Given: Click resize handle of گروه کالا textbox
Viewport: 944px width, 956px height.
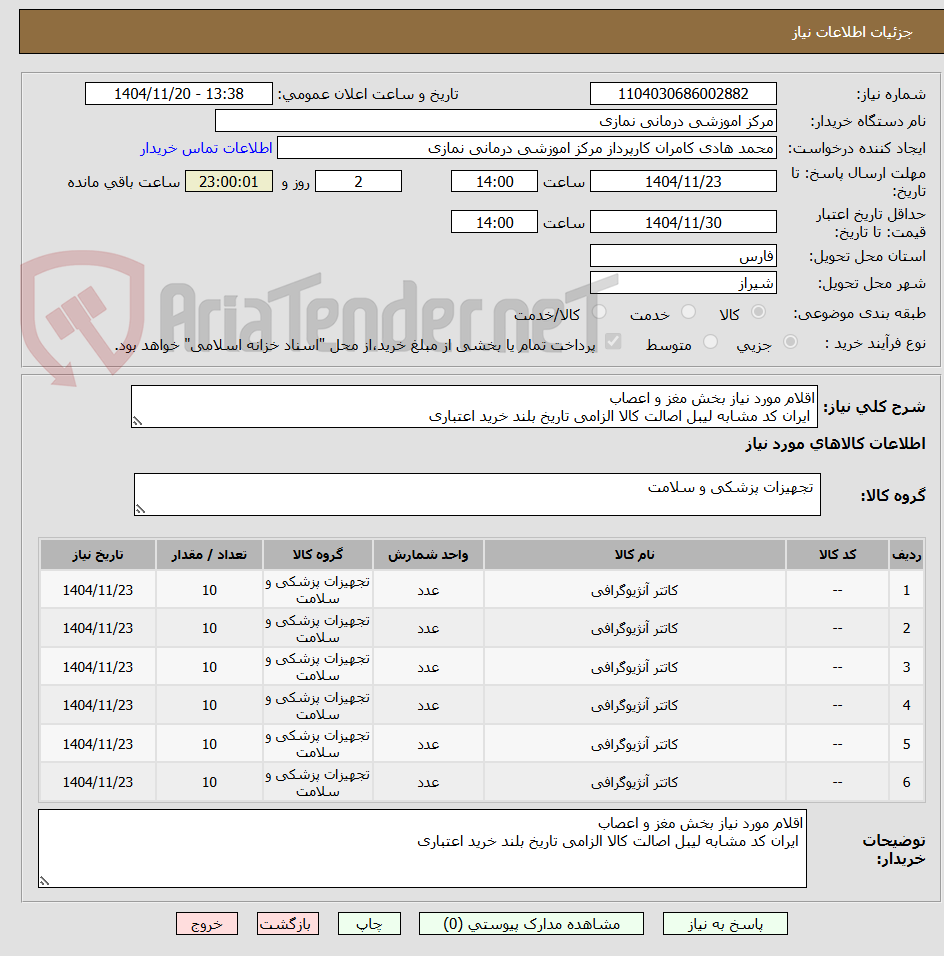Looking at the screenshot, I should click(140, 509).
